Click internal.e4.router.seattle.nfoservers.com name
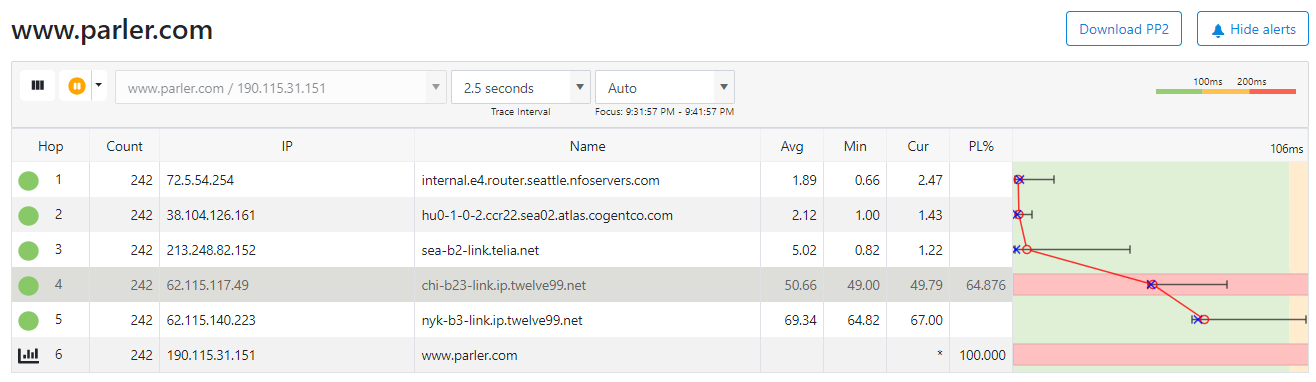1316x382 pixels. [541, 181]
